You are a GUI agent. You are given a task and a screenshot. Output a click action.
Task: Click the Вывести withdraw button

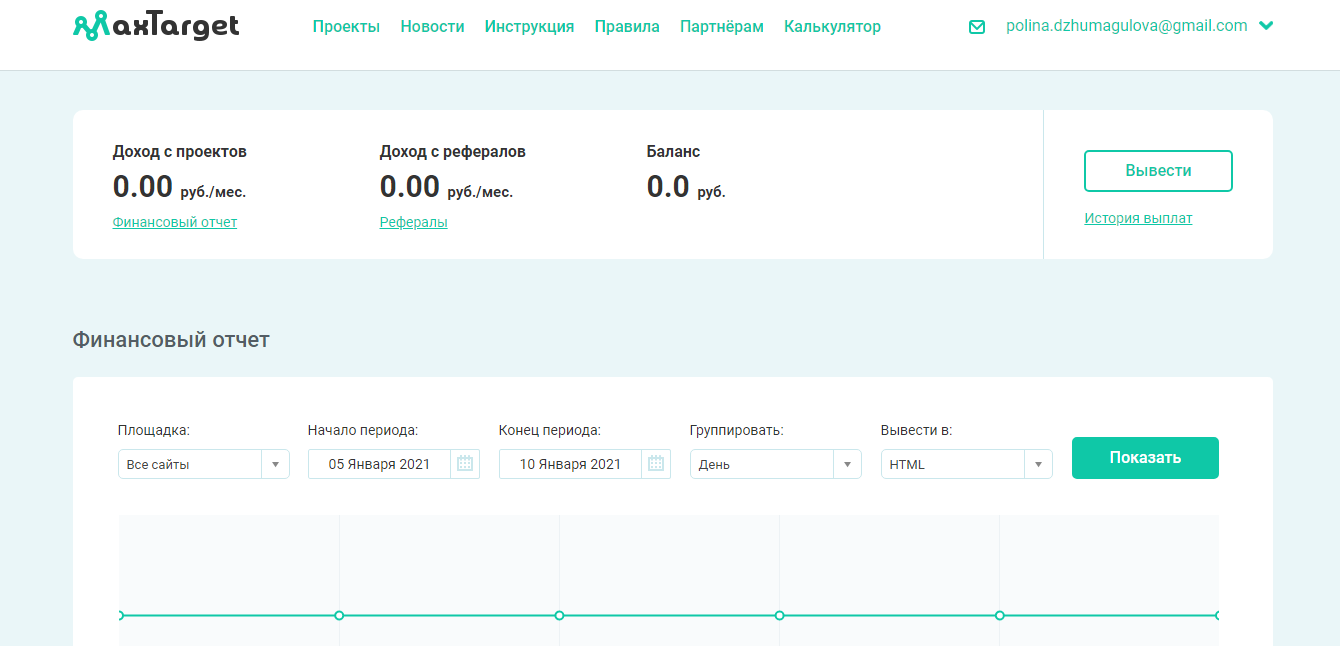[1158, 171]
